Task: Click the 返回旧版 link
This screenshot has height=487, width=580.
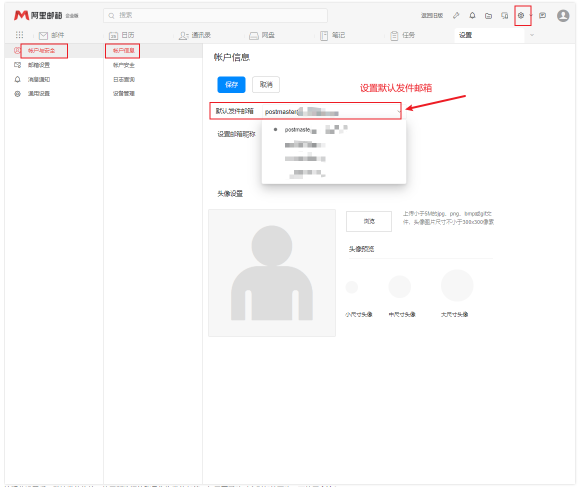Action: [432, 16]
